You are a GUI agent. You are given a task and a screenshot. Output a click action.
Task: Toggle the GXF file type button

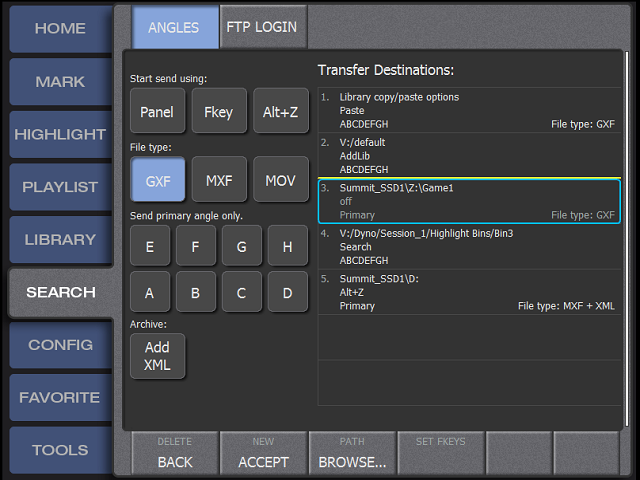pos(157,181)
